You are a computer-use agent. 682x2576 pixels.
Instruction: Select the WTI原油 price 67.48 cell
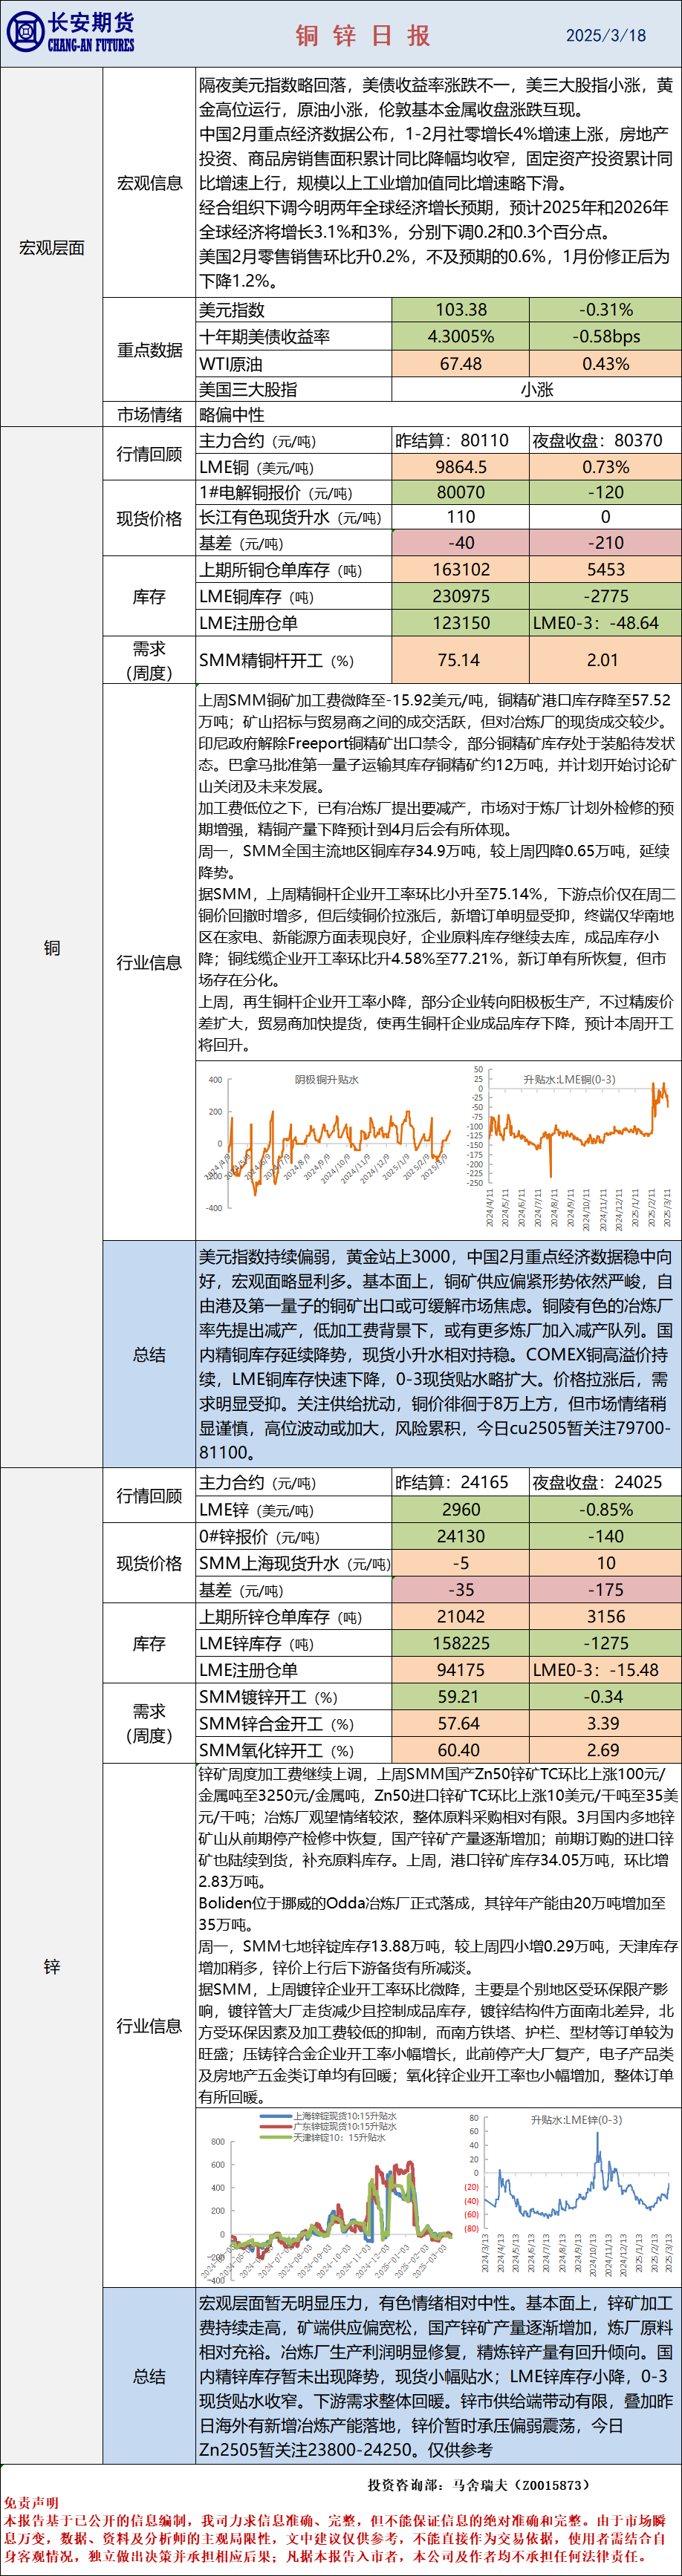(460, 364)
